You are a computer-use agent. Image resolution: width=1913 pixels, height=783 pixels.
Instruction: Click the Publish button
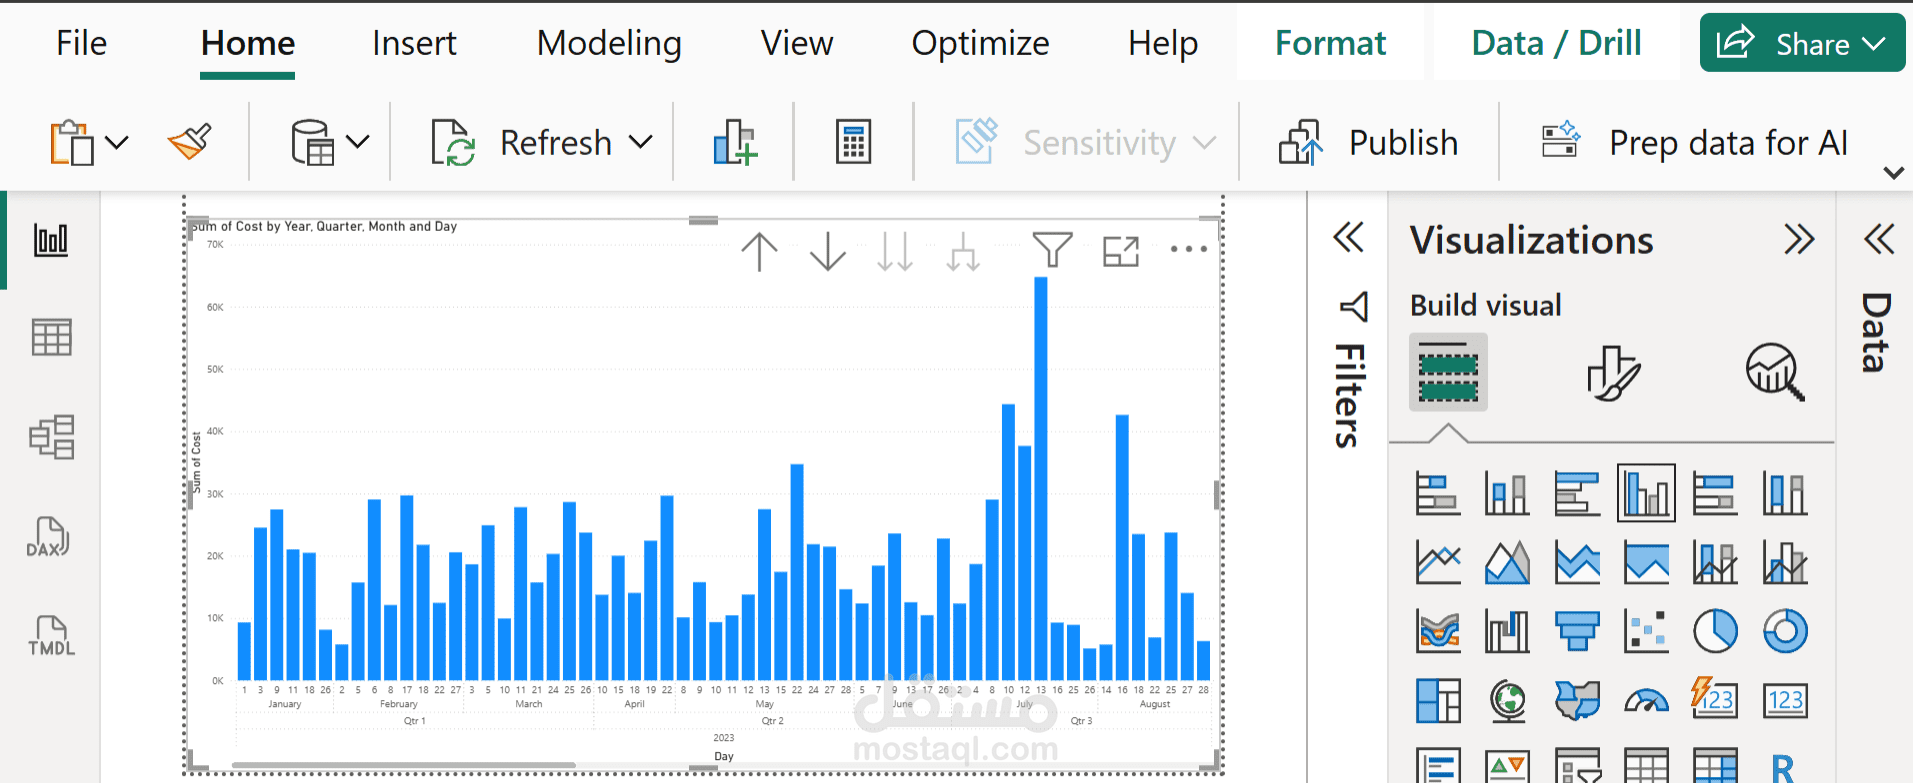pos(1368,143)
